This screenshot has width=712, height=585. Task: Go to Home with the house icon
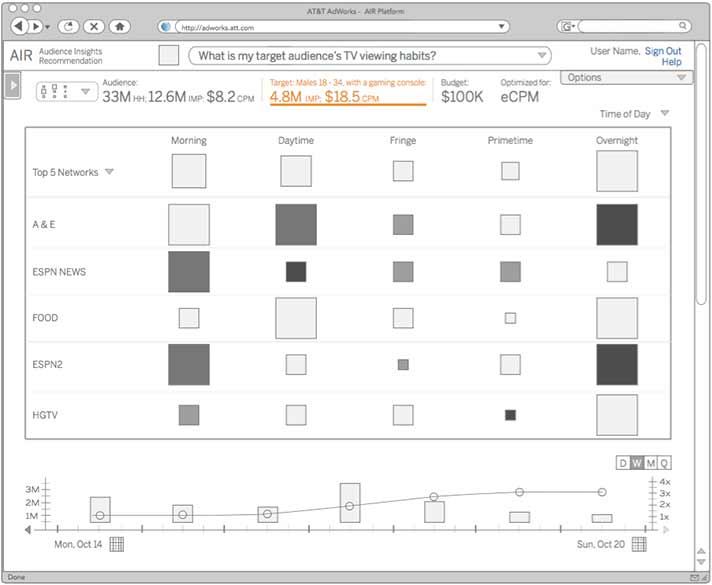point(120,26)
